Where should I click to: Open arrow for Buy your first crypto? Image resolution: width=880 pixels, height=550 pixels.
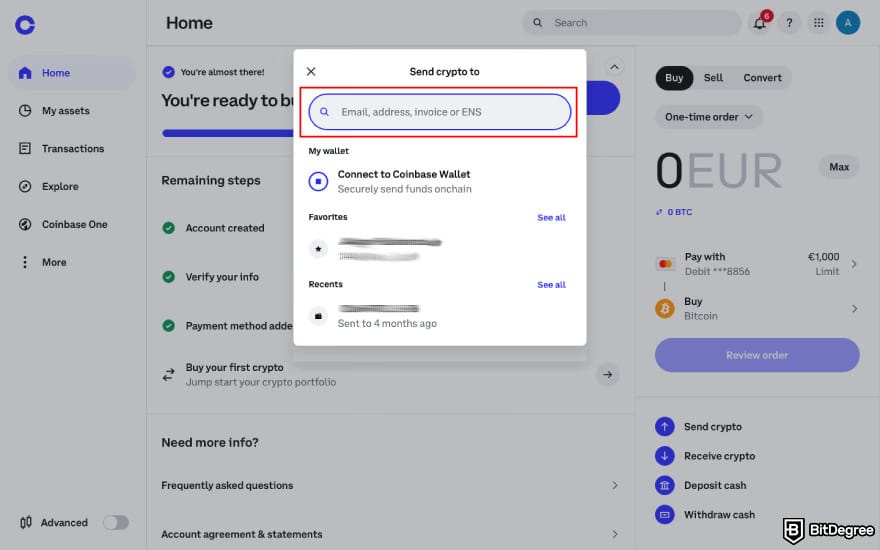[x=607, y=374]
